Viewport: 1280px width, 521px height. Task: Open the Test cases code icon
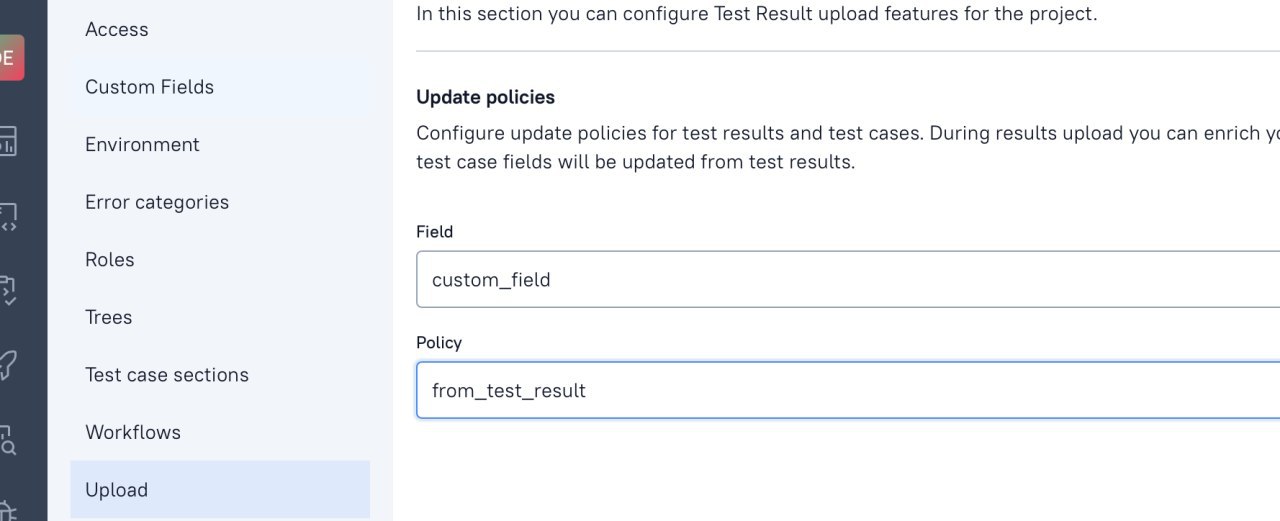(8, 217)
